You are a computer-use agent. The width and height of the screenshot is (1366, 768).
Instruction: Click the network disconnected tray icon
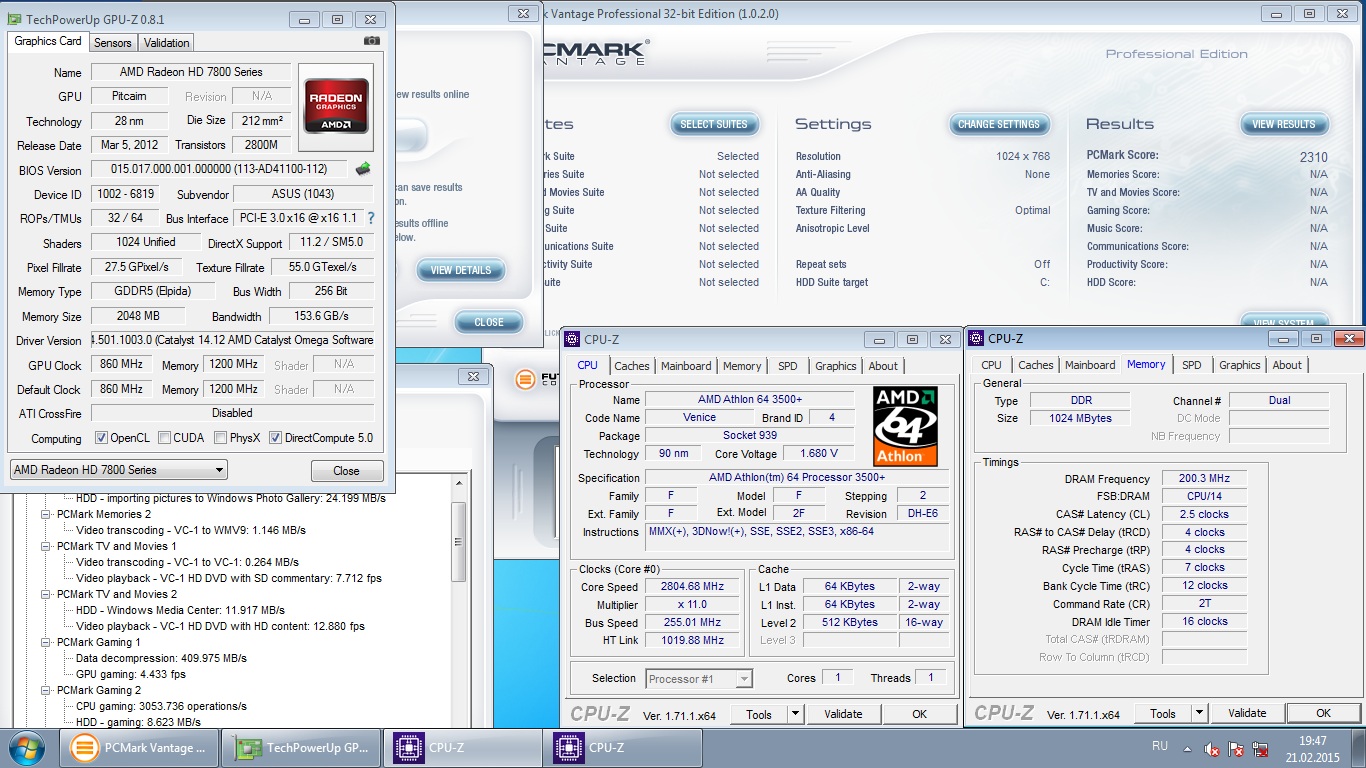click(1261, 748)
